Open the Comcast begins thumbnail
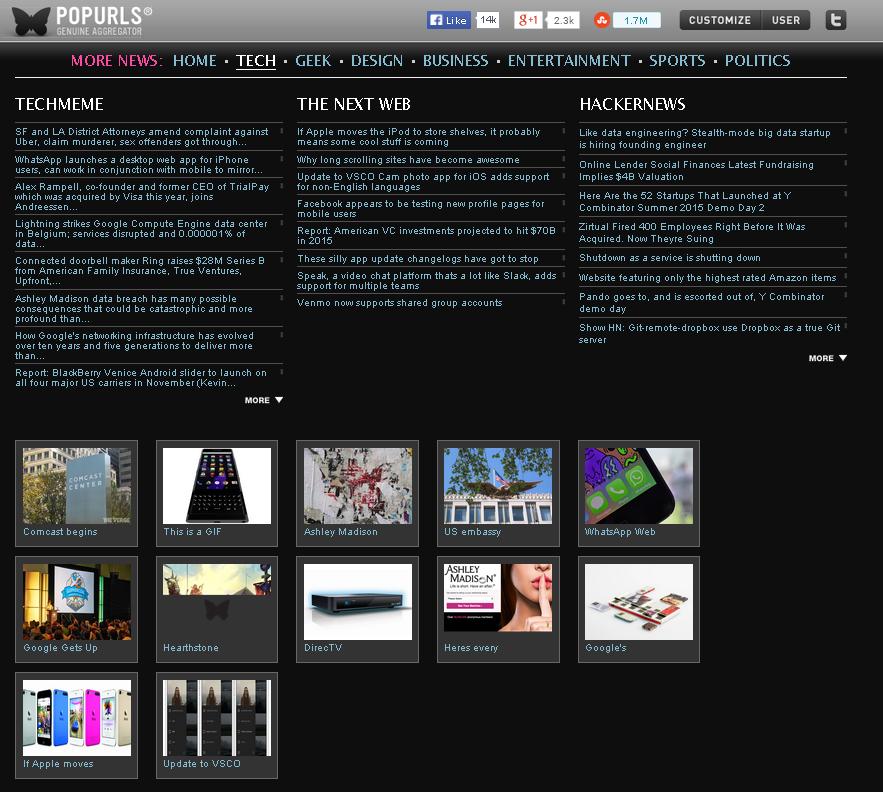Viewport: 883px width, 792px height. coord(77,486)
